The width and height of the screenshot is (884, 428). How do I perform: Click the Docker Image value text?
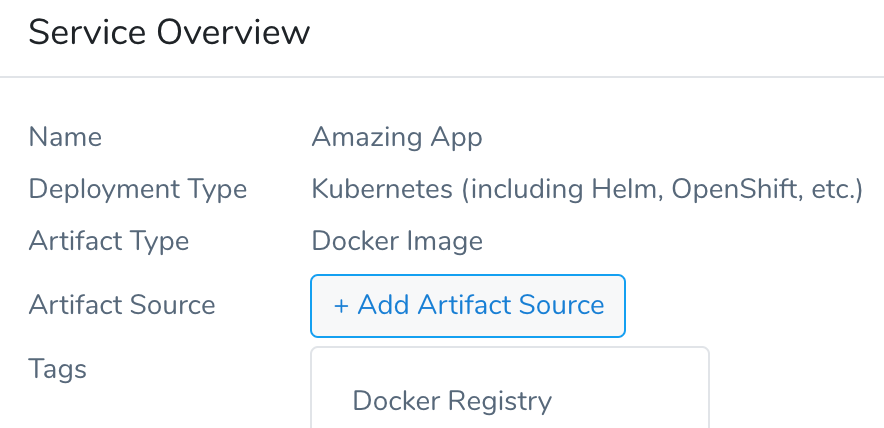point(397,241)
